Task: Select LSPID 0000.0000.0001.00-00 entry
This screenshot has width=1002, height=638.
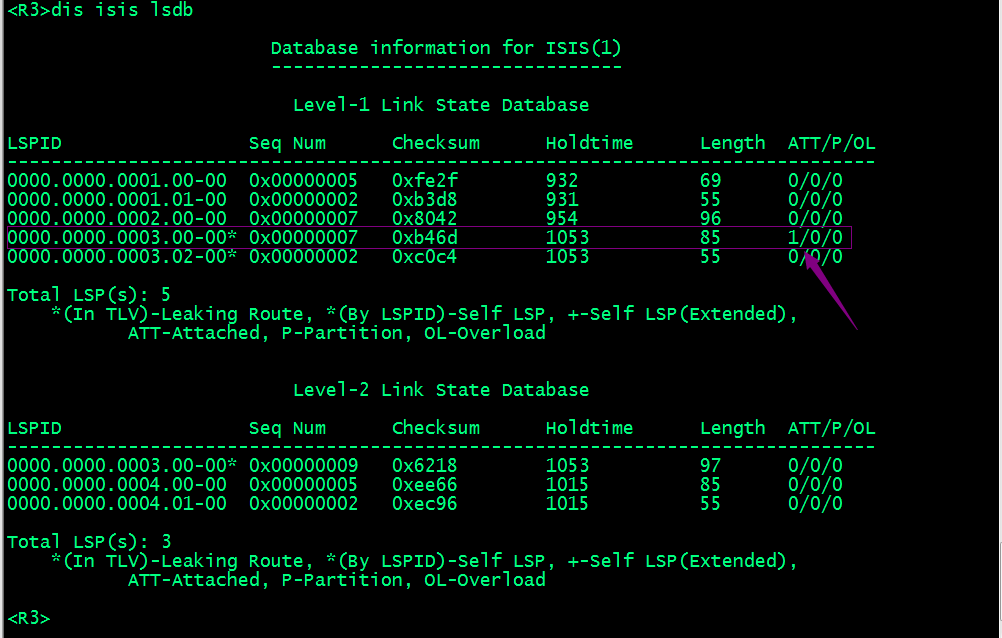Action: pos(117,181)
